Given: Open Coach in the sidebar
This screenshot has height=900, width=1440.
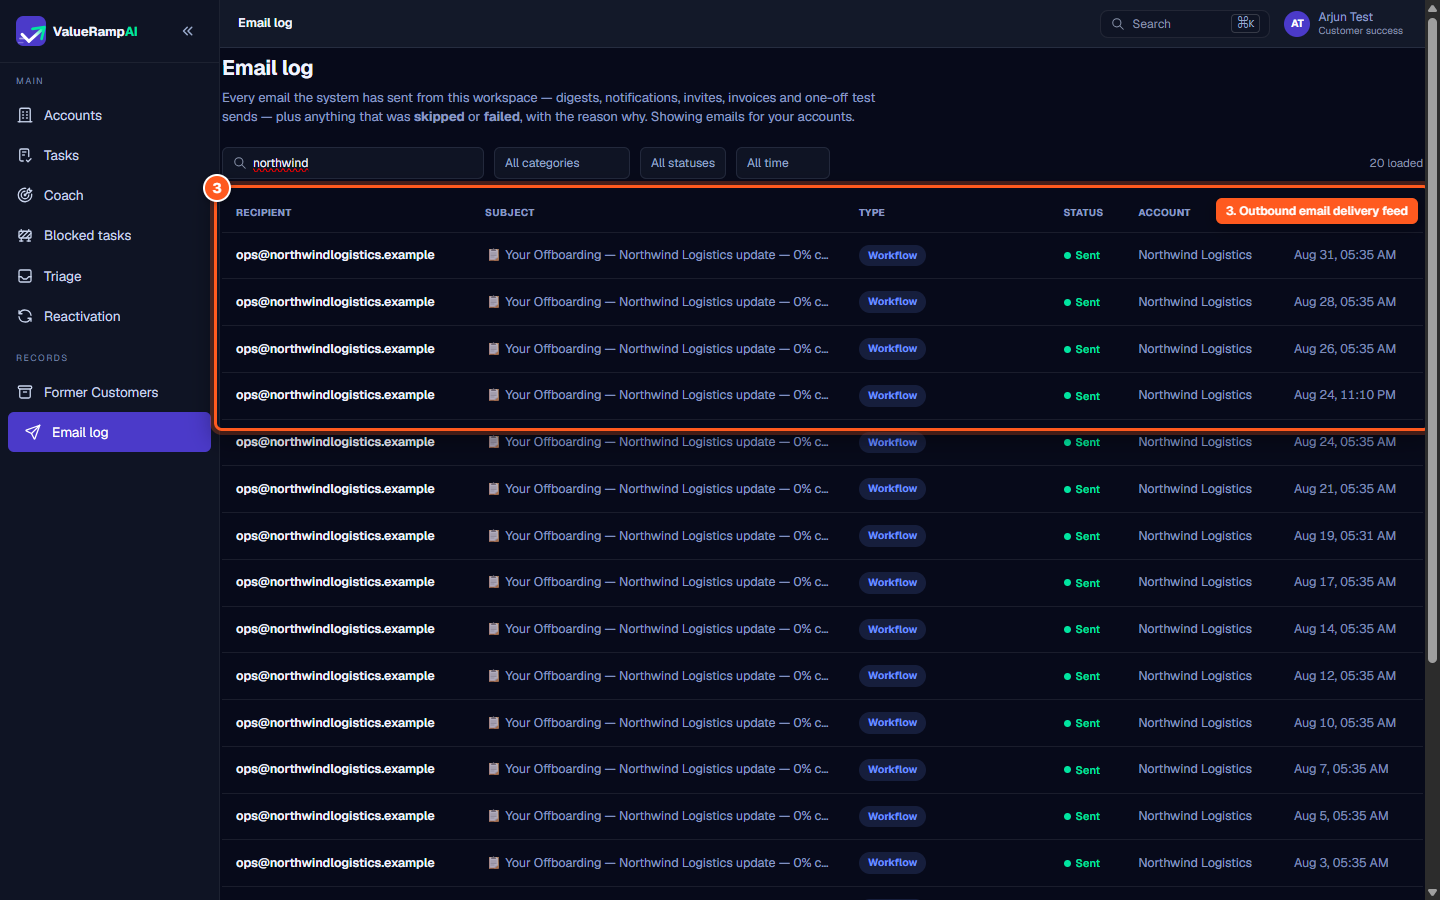Looking at the screenshot, I should pos(110,195).
